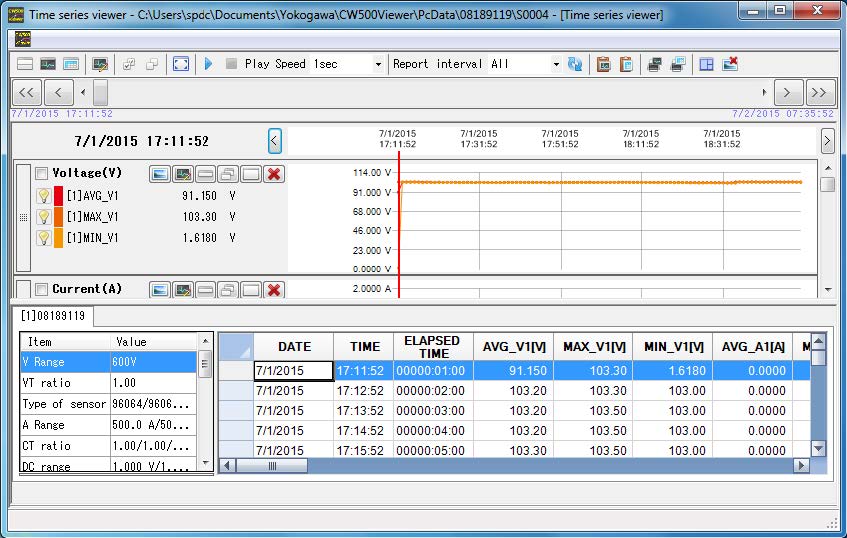Click the small right arrow of time slider
The width and height of the screenshot is (847, 538).
764,92
